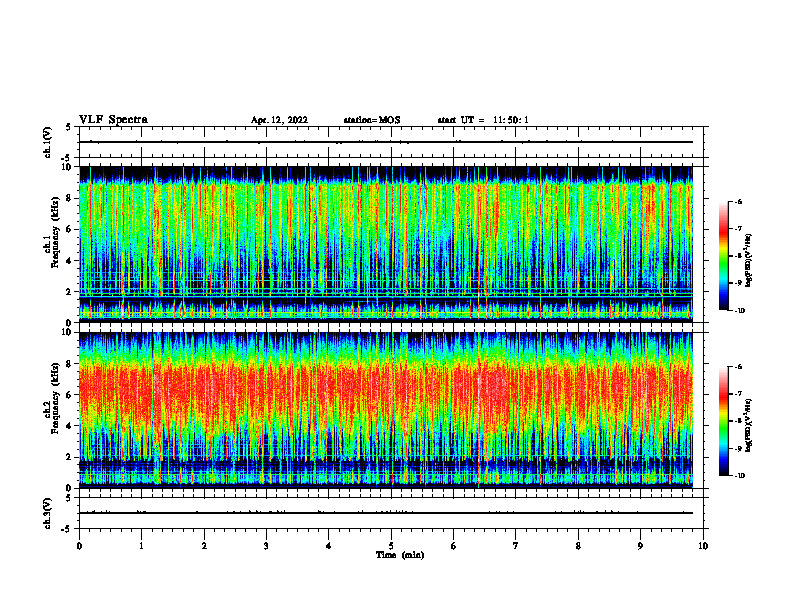Click the "8" tick on the time axis
The height and width of the screenshot is (612, 792).
(x=578, y=546)
